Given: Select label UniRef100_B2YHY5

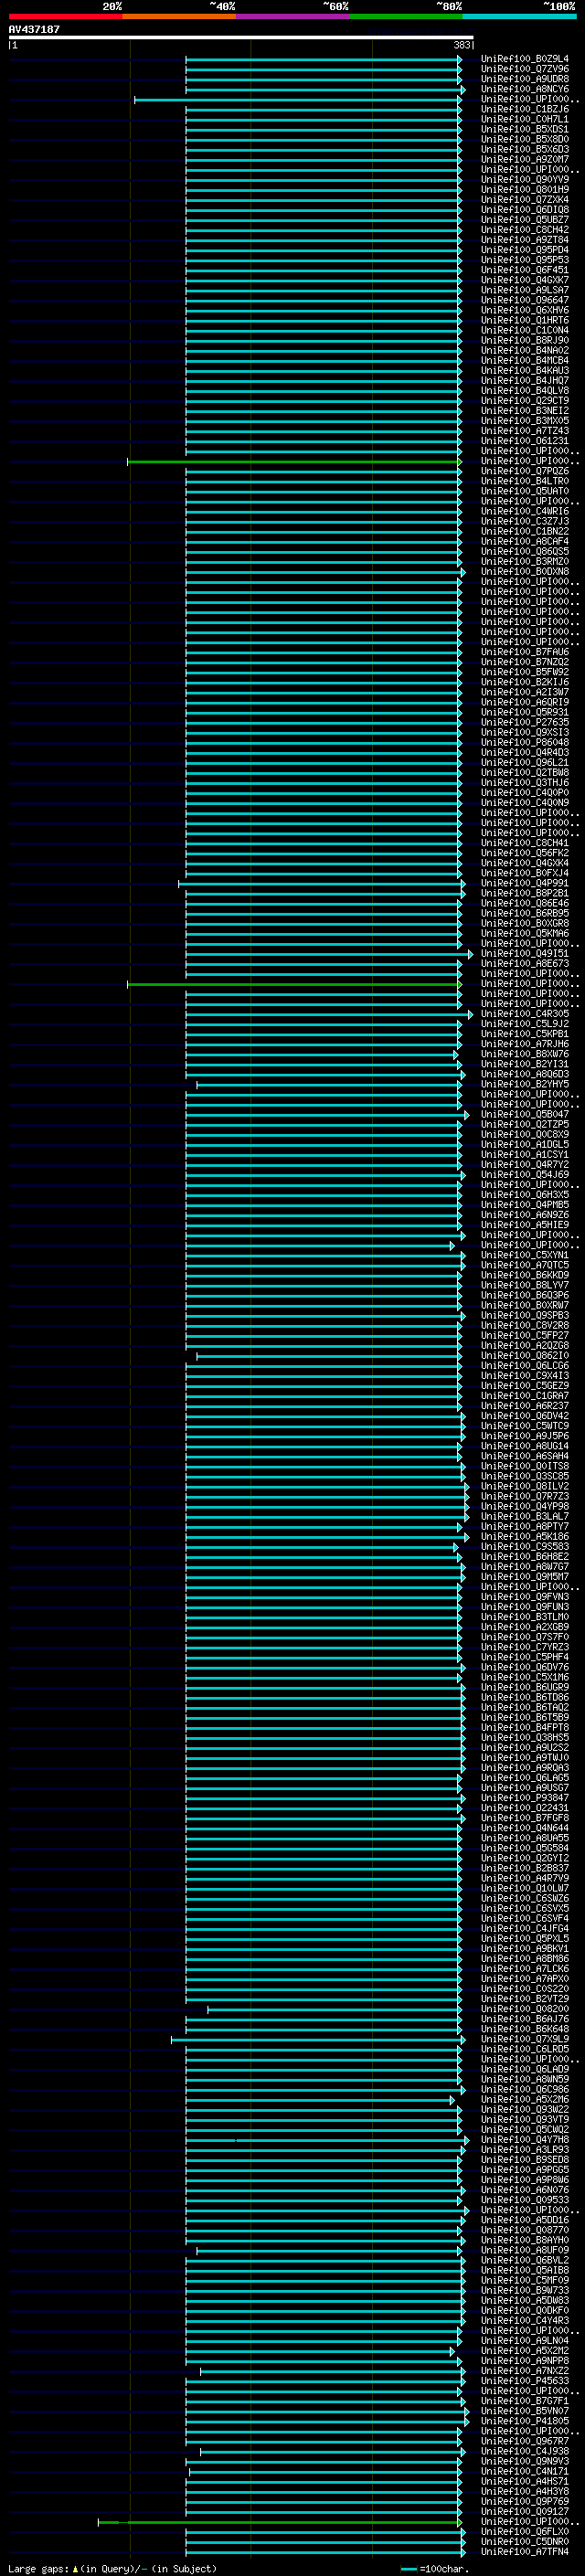Looking at the screenshot, I should (524, 1084).
